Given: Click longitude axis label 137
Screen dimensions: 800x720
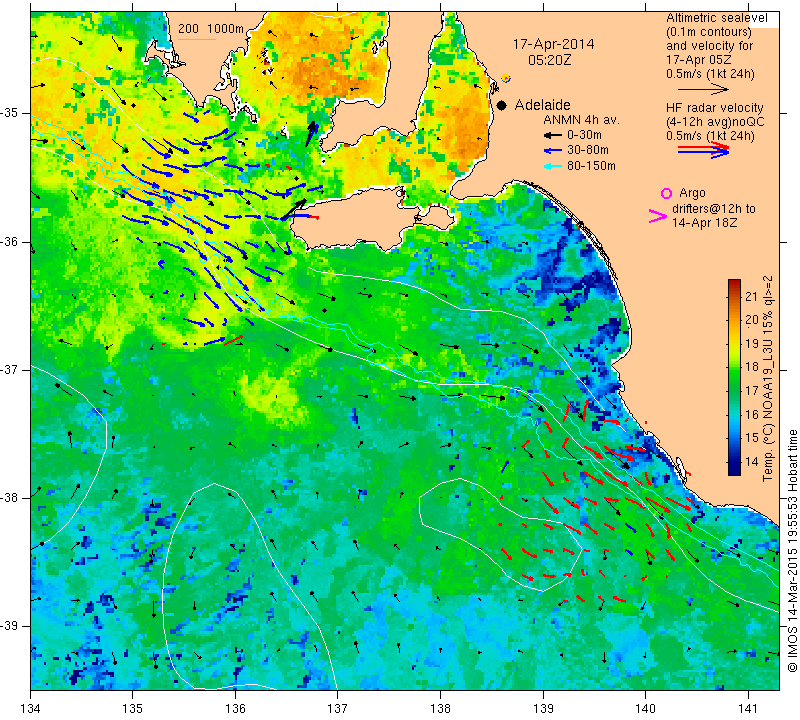Looking at the screenshot, I should [x=338, y=709].
